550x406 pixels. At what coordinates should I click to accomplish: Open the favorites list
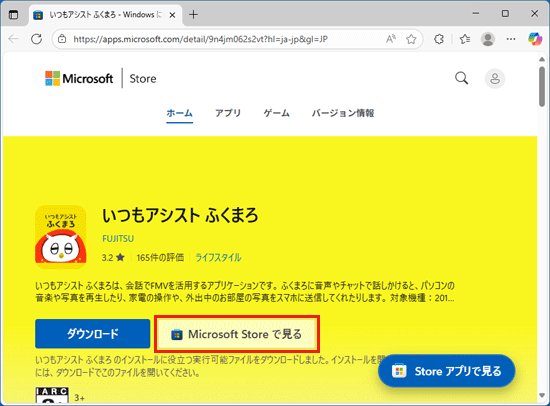465,39
